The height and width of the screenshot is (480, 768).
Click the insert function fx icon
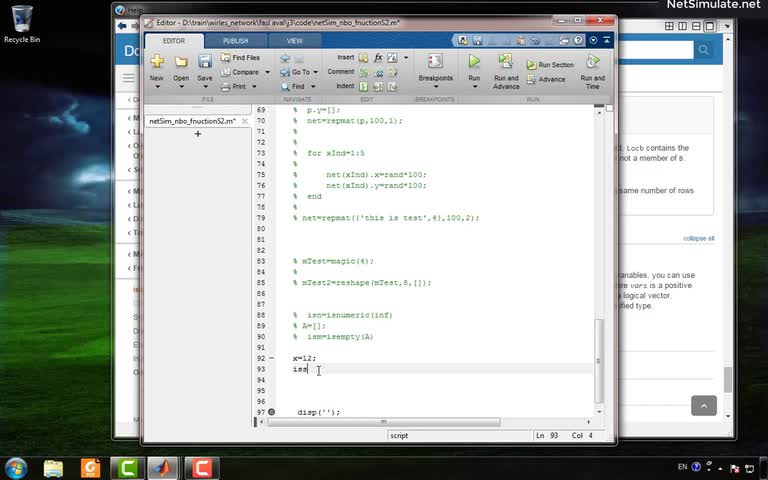[378, 58]
